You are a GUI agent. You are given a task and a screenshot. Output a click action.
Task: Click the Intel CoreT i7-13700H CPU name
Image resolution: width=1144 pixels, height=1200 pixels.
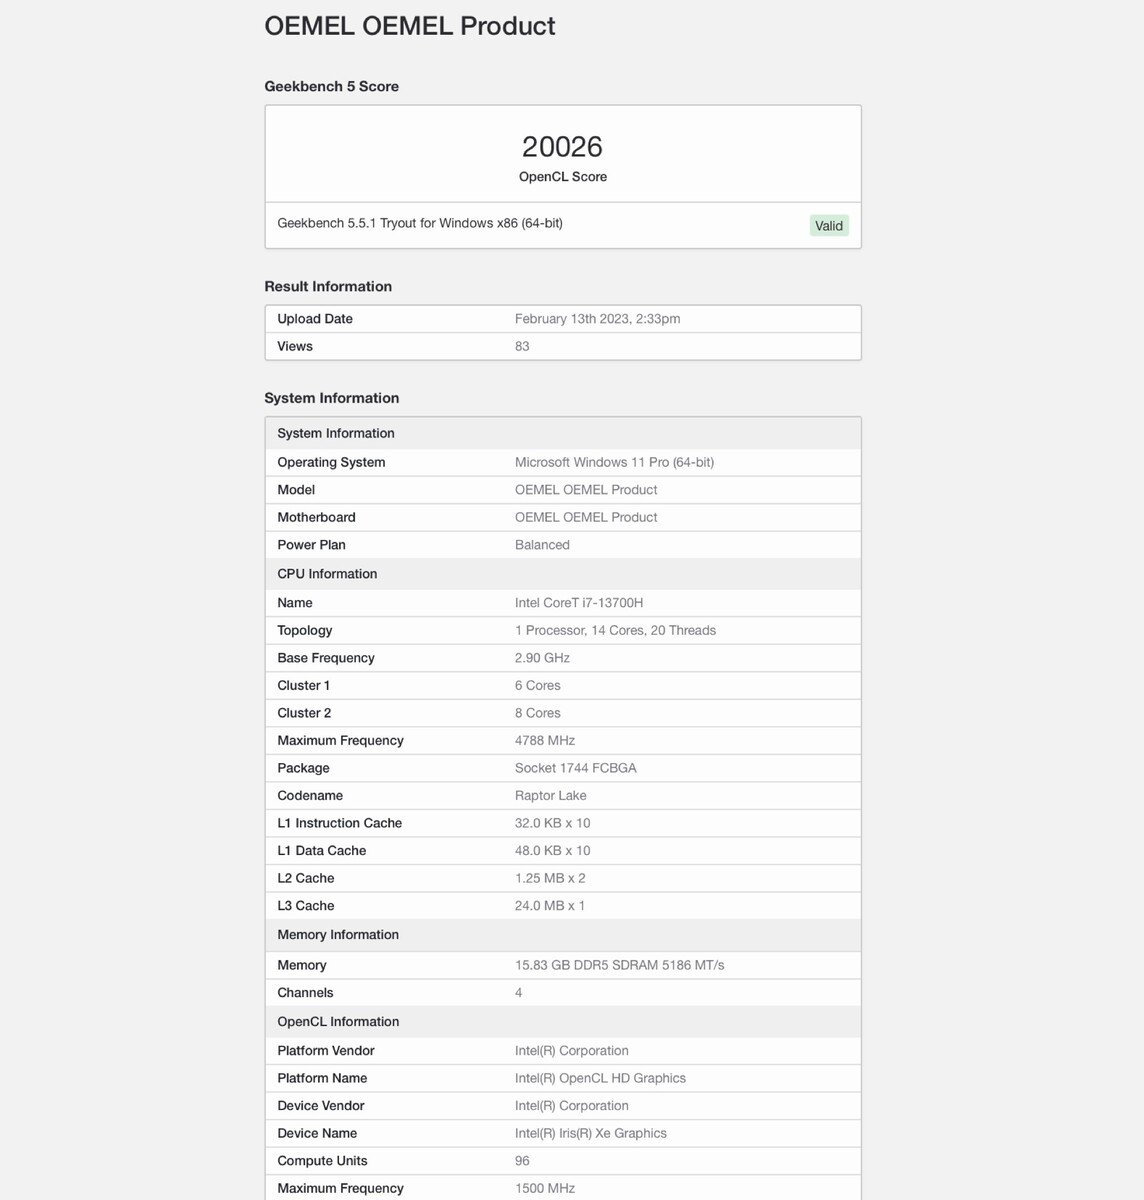(579, 603)
